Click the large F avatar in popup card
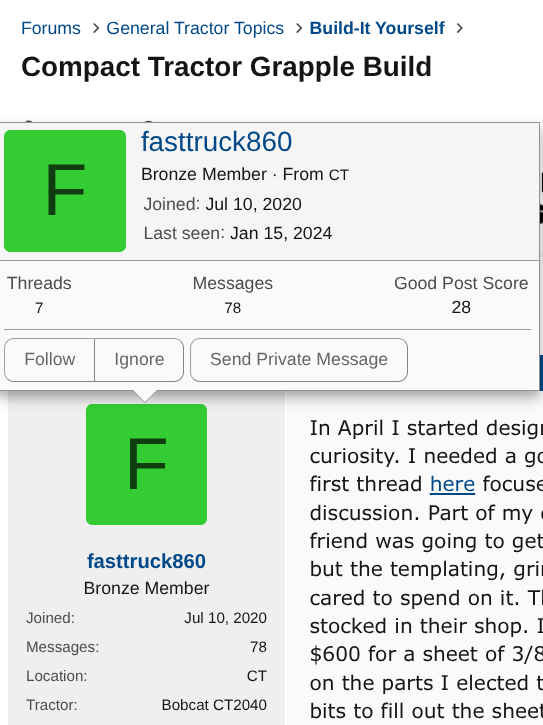Viewport: 543px width, 725px height. 65,191
